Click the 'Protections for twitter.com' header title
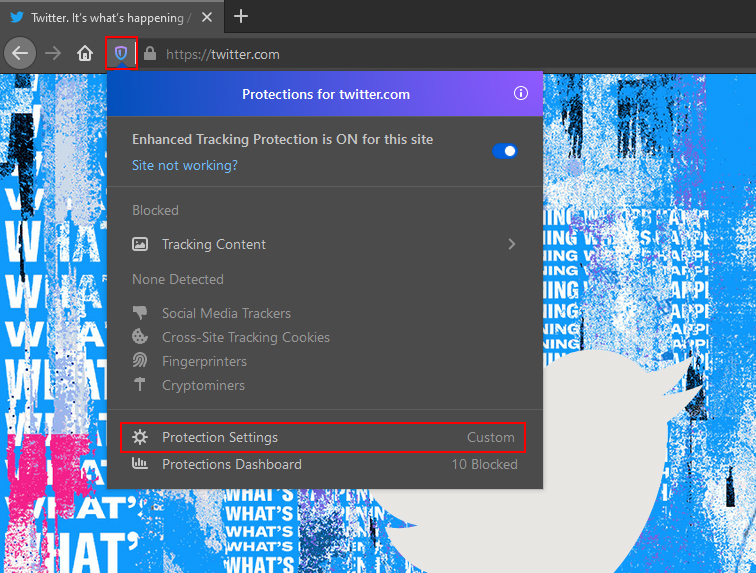Image resolution: width=756 pixels, height=573 pixels. coord(326,94)
